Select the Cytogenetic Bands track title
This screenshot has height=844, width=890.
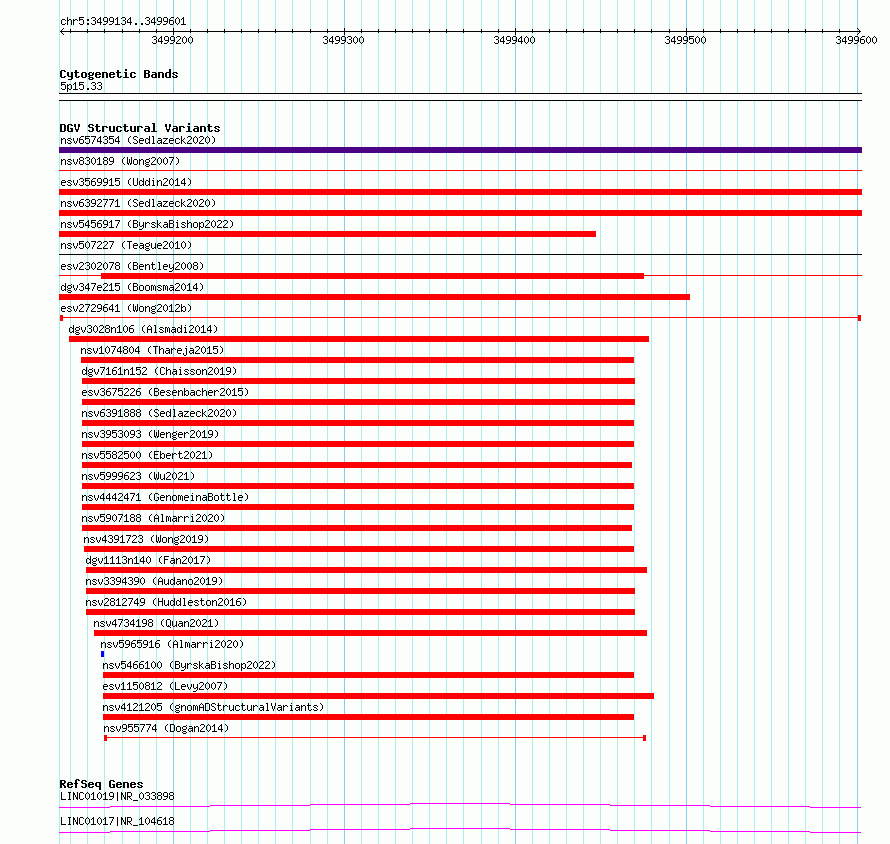[119, 74]
